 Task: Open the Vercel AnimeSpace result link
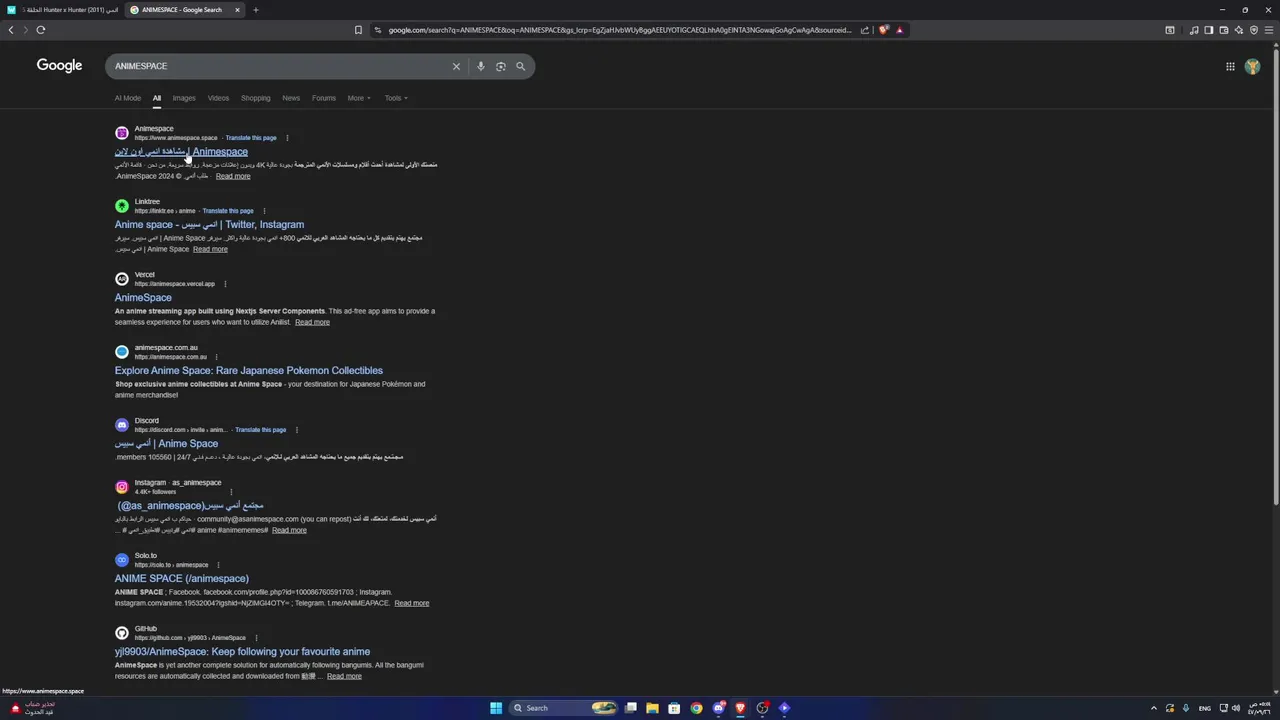[143, 298]
